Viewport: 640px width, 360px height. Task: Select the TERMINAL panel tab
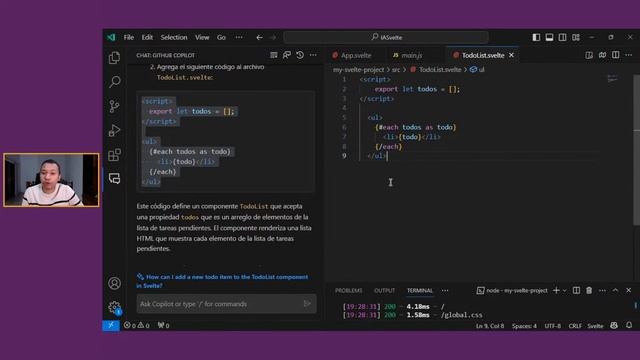click(x=420, y=291)
